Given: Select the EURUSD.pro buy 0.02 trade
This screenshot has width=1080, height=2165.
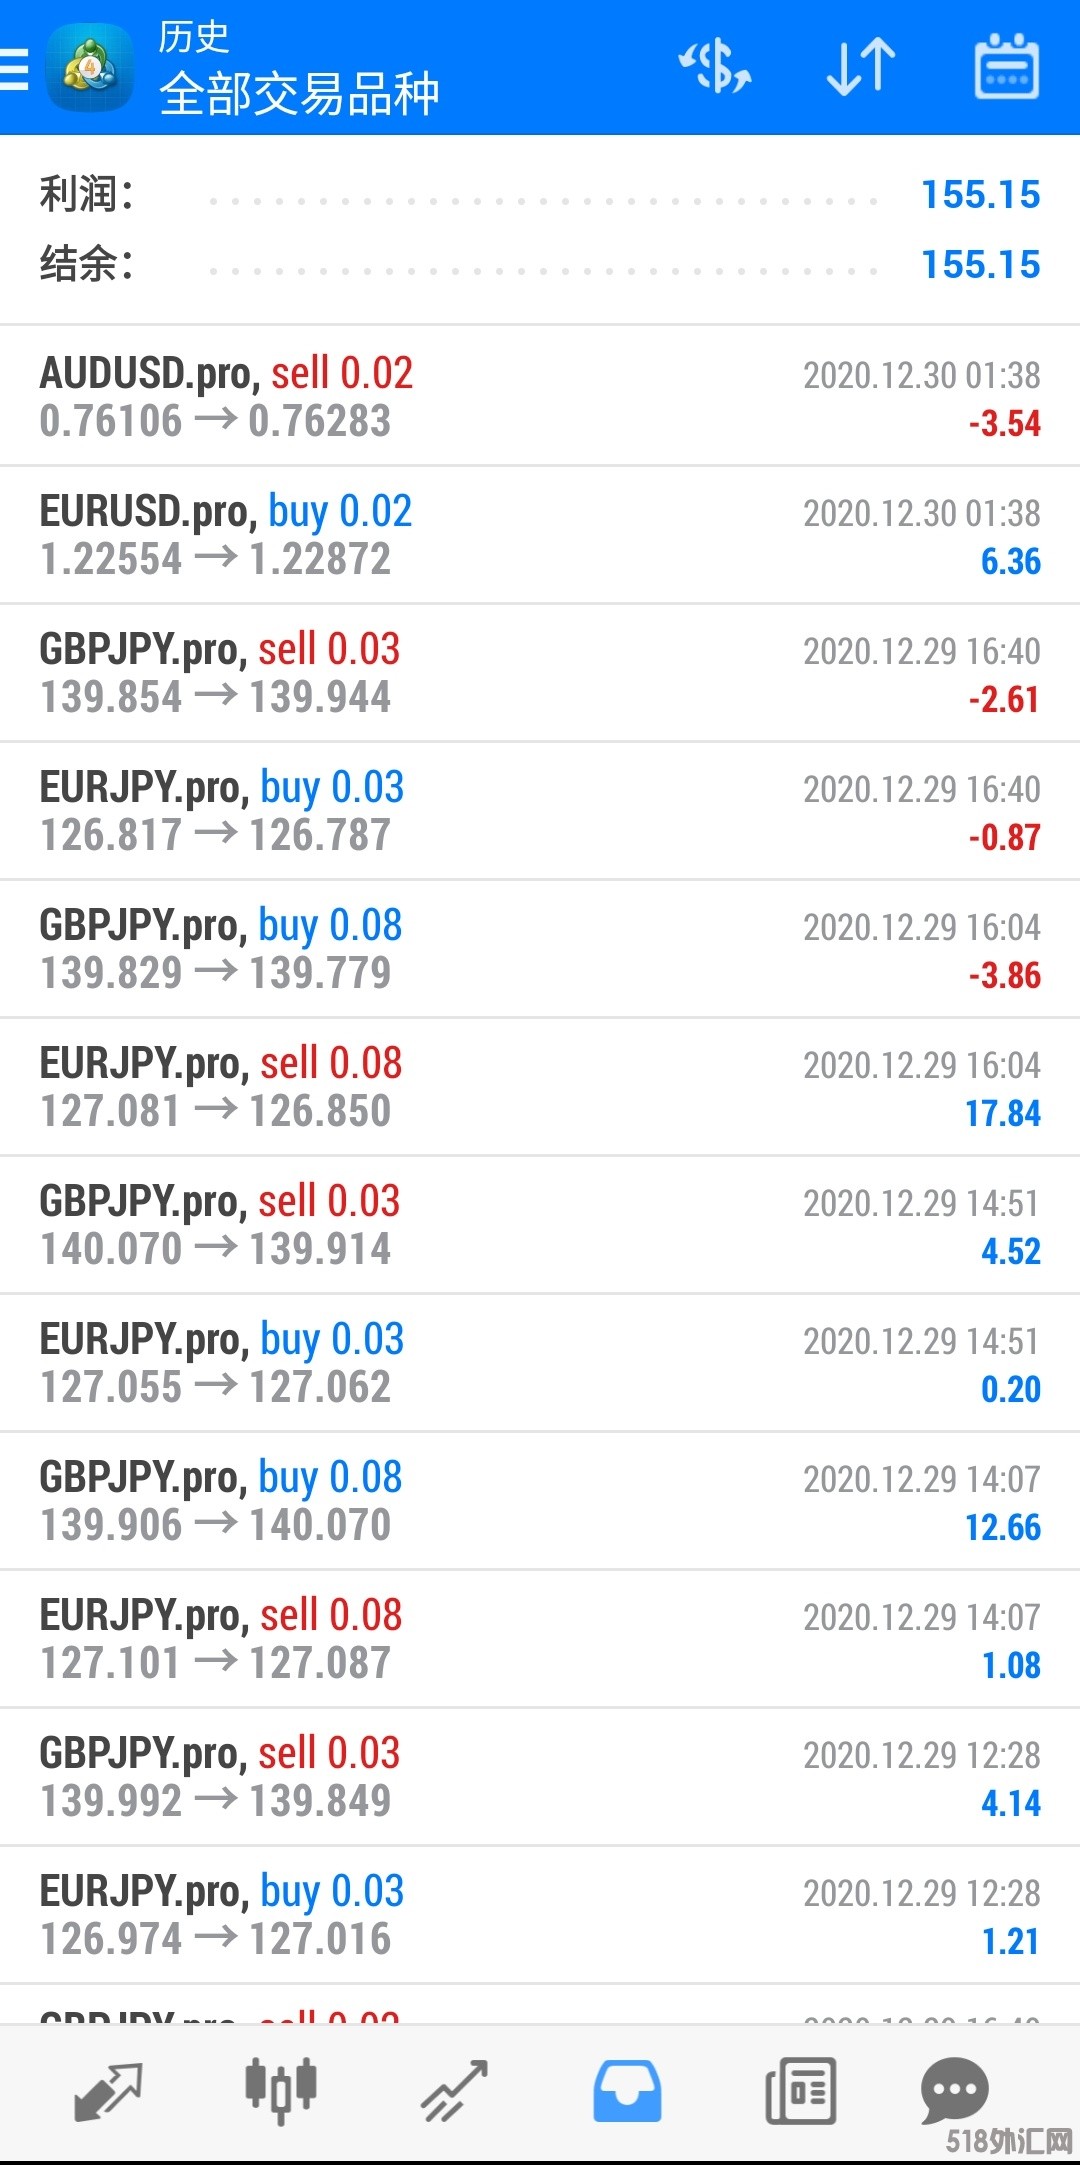Looking at the screenshot, I should click(540, 535).
